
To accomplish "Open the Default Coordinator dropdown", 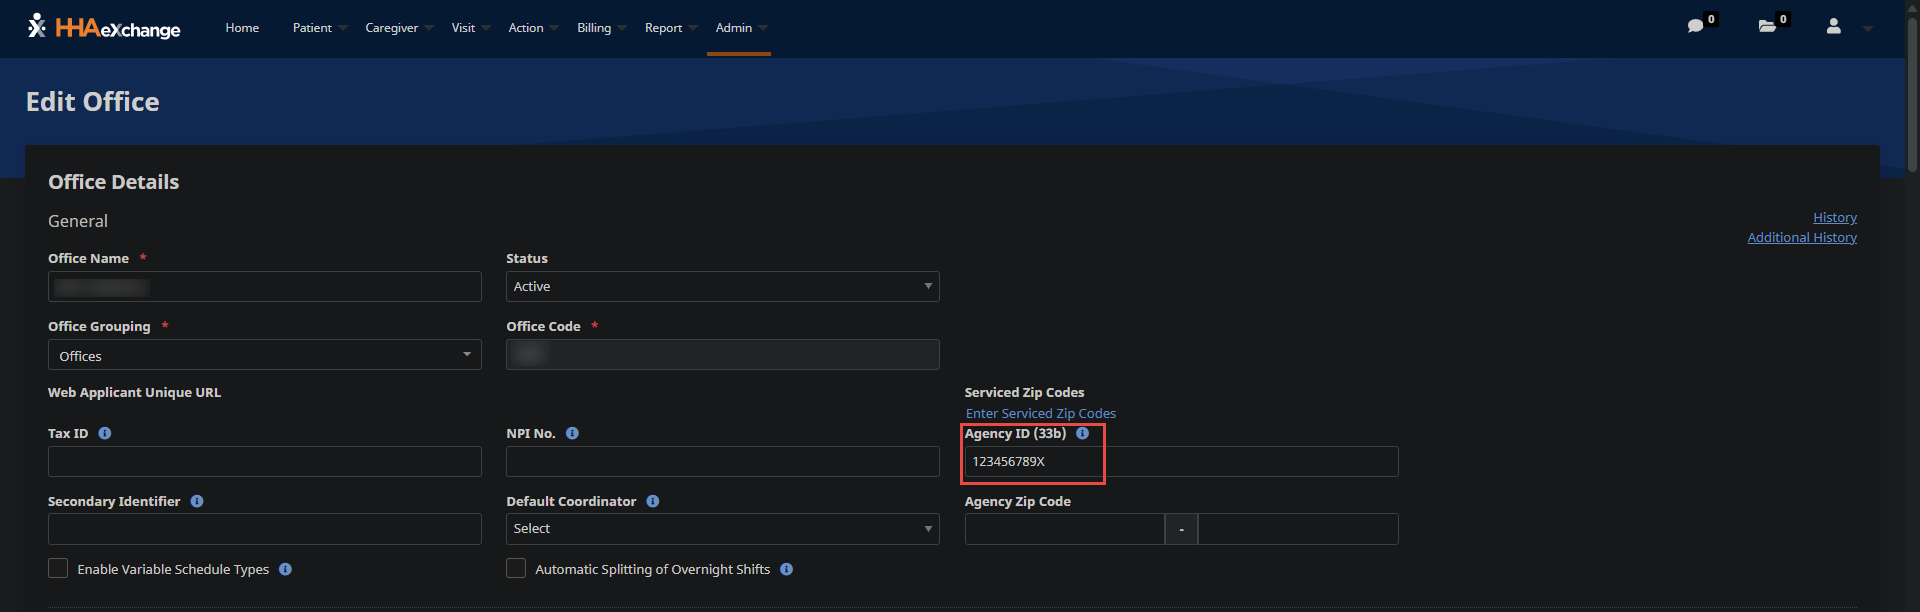I will point(722,528).
